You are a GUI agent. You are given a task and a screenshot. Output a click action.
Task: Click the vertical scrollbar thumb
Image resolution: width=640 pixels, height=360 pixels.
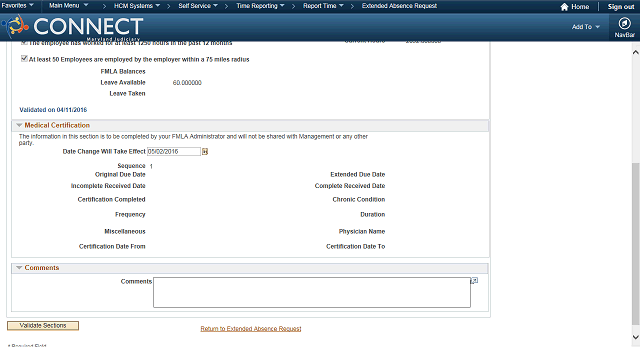click(x=636, y=243)
